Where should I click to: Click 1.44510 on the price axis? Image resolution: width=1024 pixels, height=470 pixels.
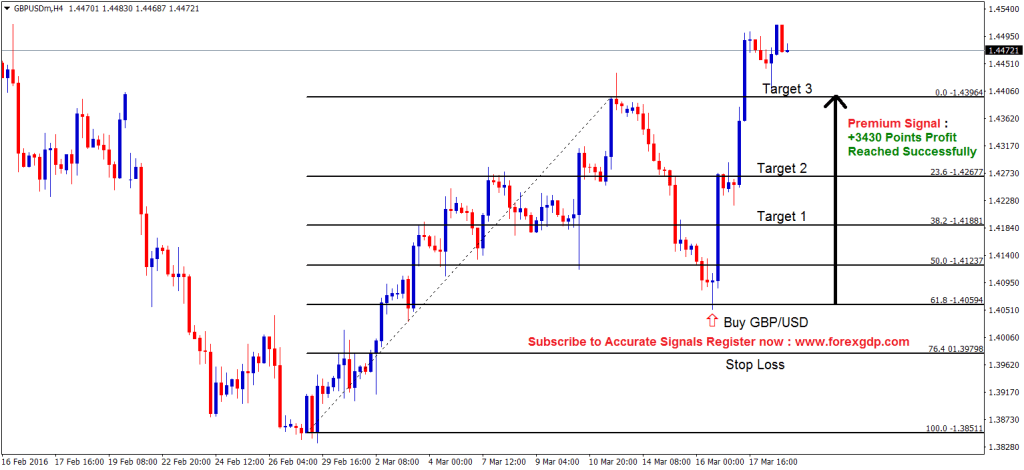click(1004, 64)
